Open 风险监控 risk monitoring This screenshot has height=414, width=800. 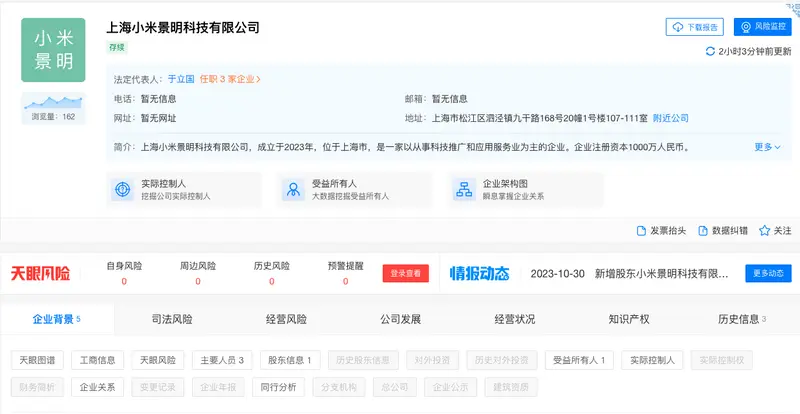point(762,27)
